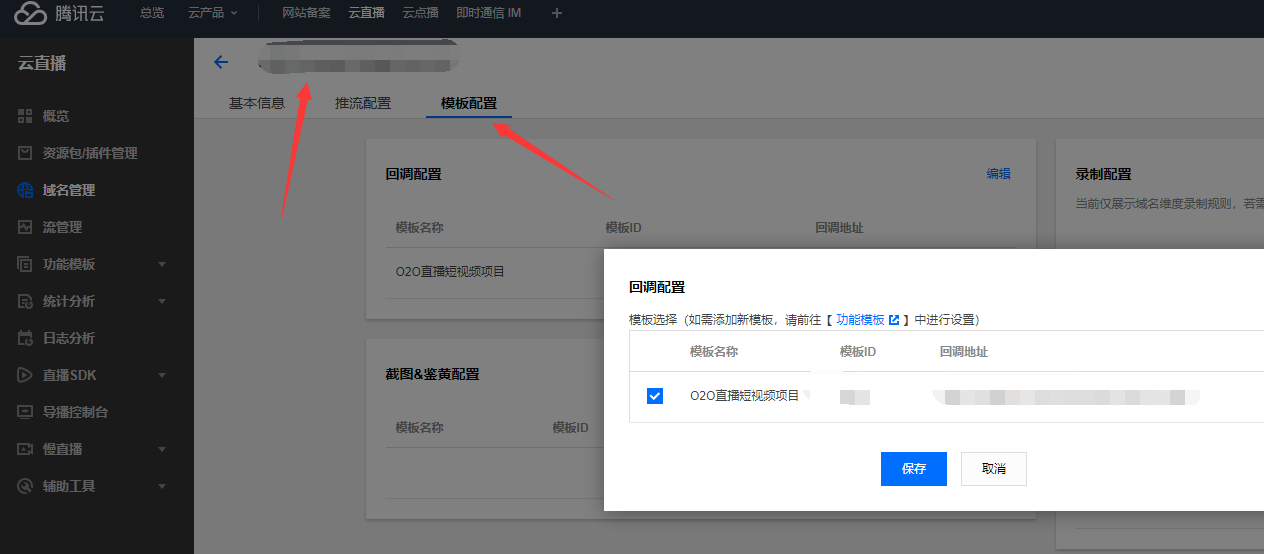The image size is (1264, 554).
Task: Select 云直播 in top navigation
Action: click(x=366, y=13)
